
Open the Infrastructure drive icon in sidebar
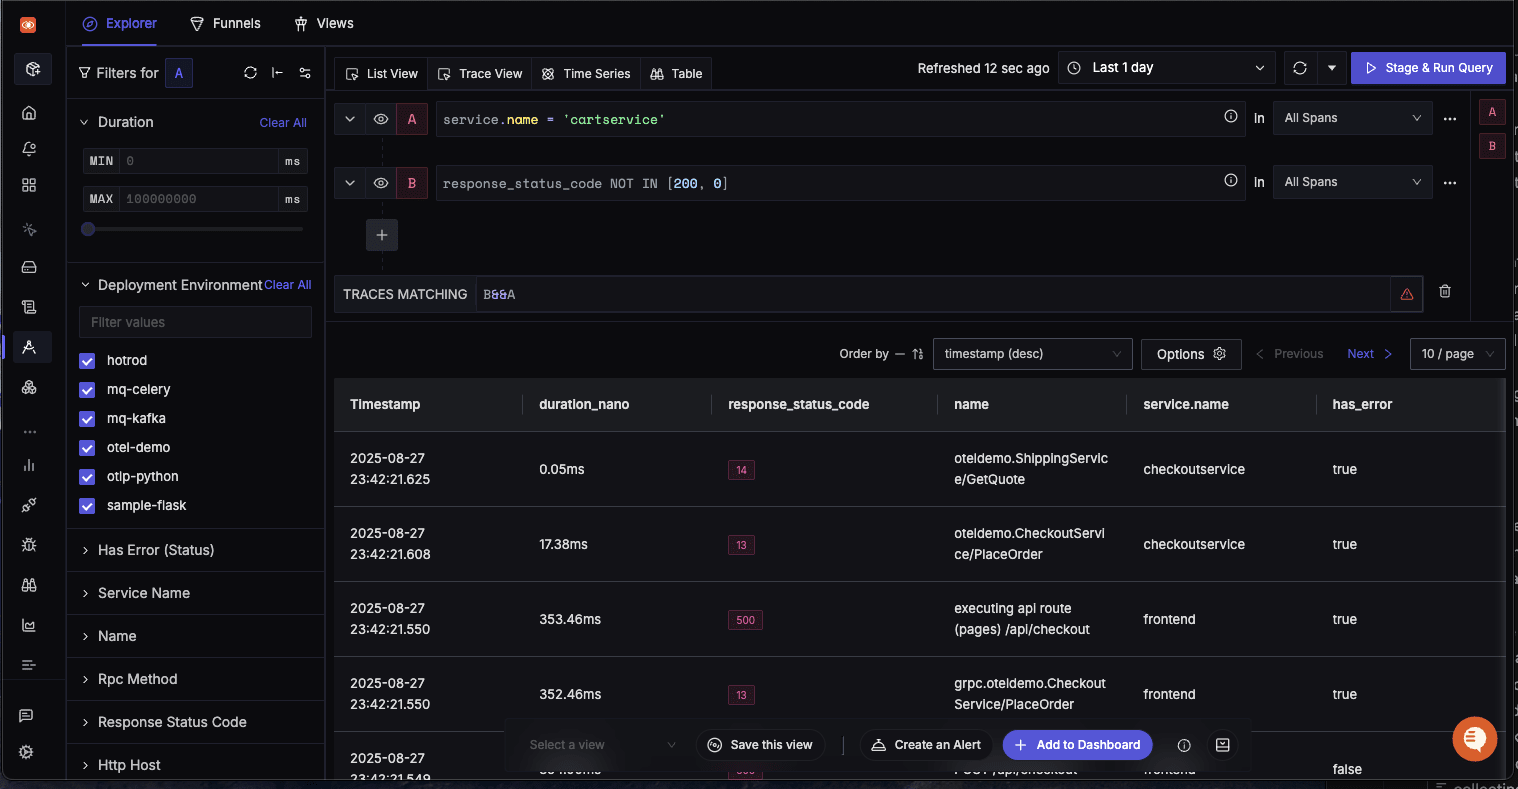pos(29,267)
